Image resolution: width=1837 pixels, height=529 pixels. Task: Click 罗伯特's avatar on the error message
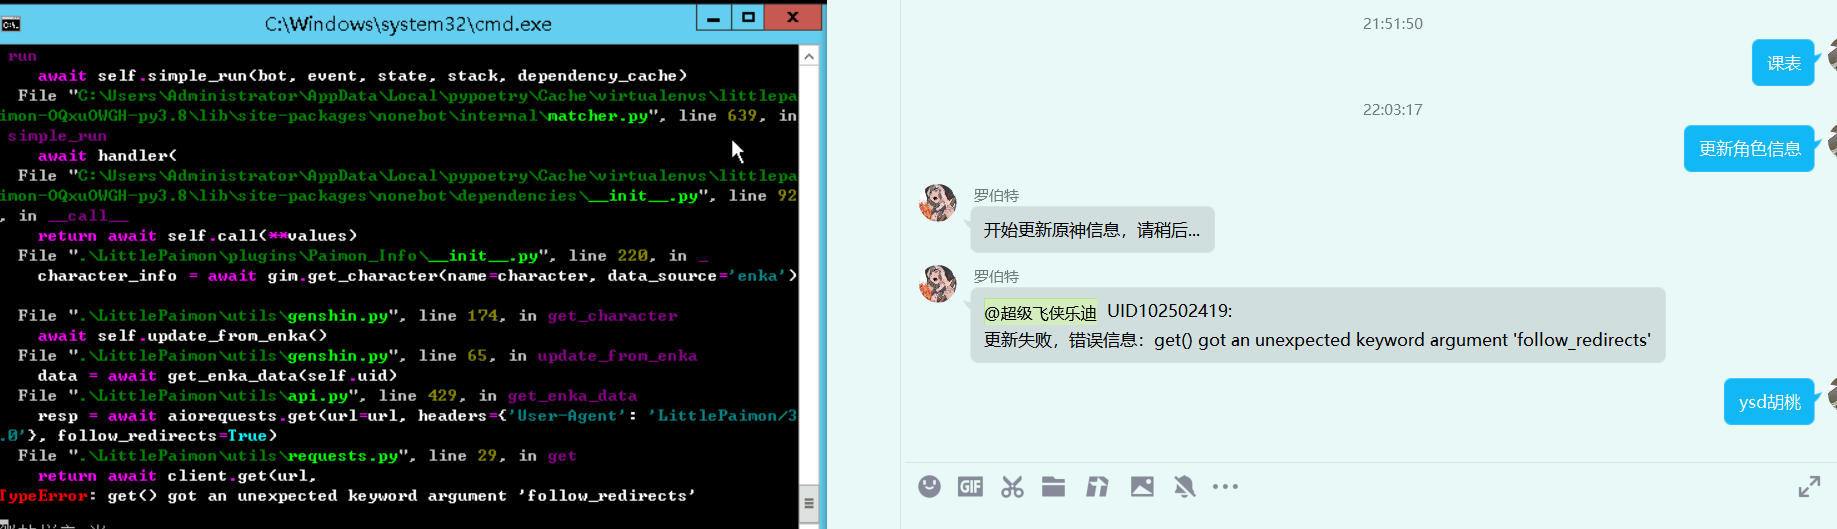[x=938, y=283]
